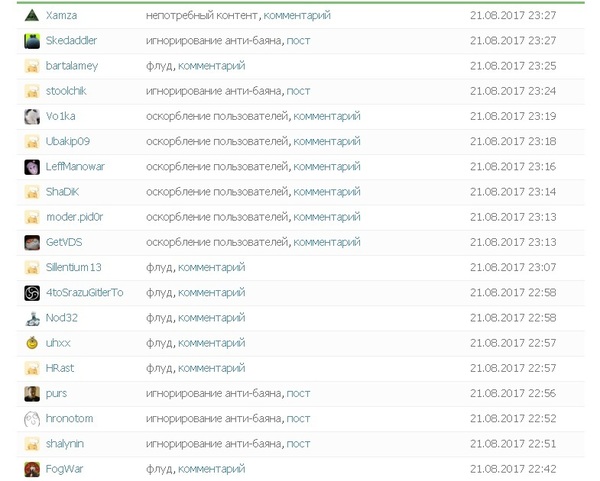Viewport: 600px width, 481px height.
Task: Open комментарий link in Xamza's row
Action: click(x=298, y=16)
